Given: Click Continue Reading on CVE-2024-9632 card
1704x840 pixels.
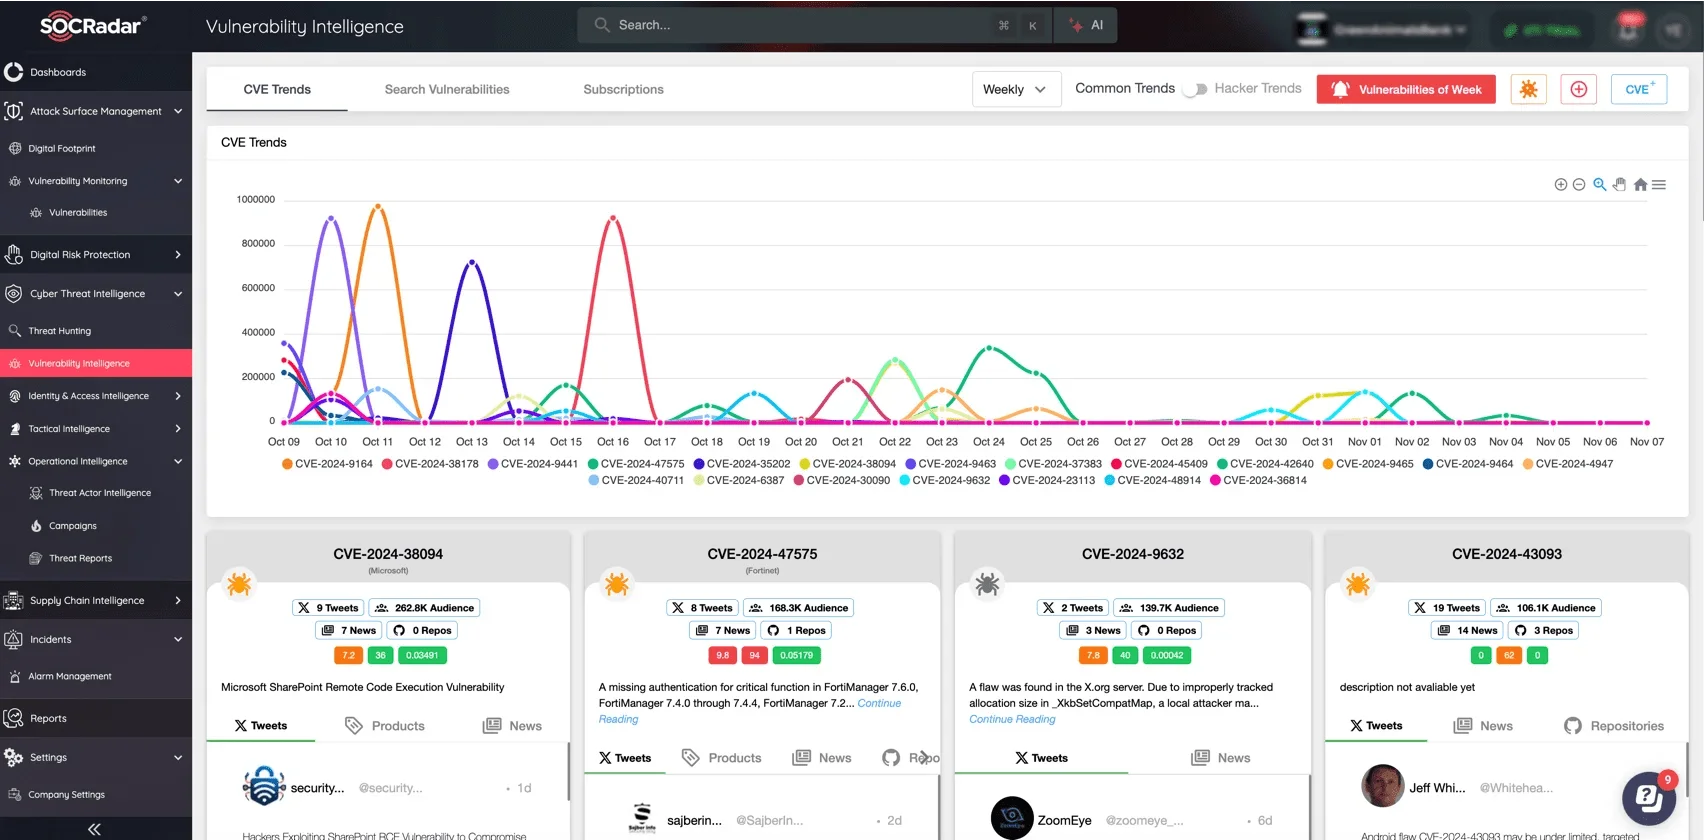Looking at the screenshot, I should [1012, 719].
